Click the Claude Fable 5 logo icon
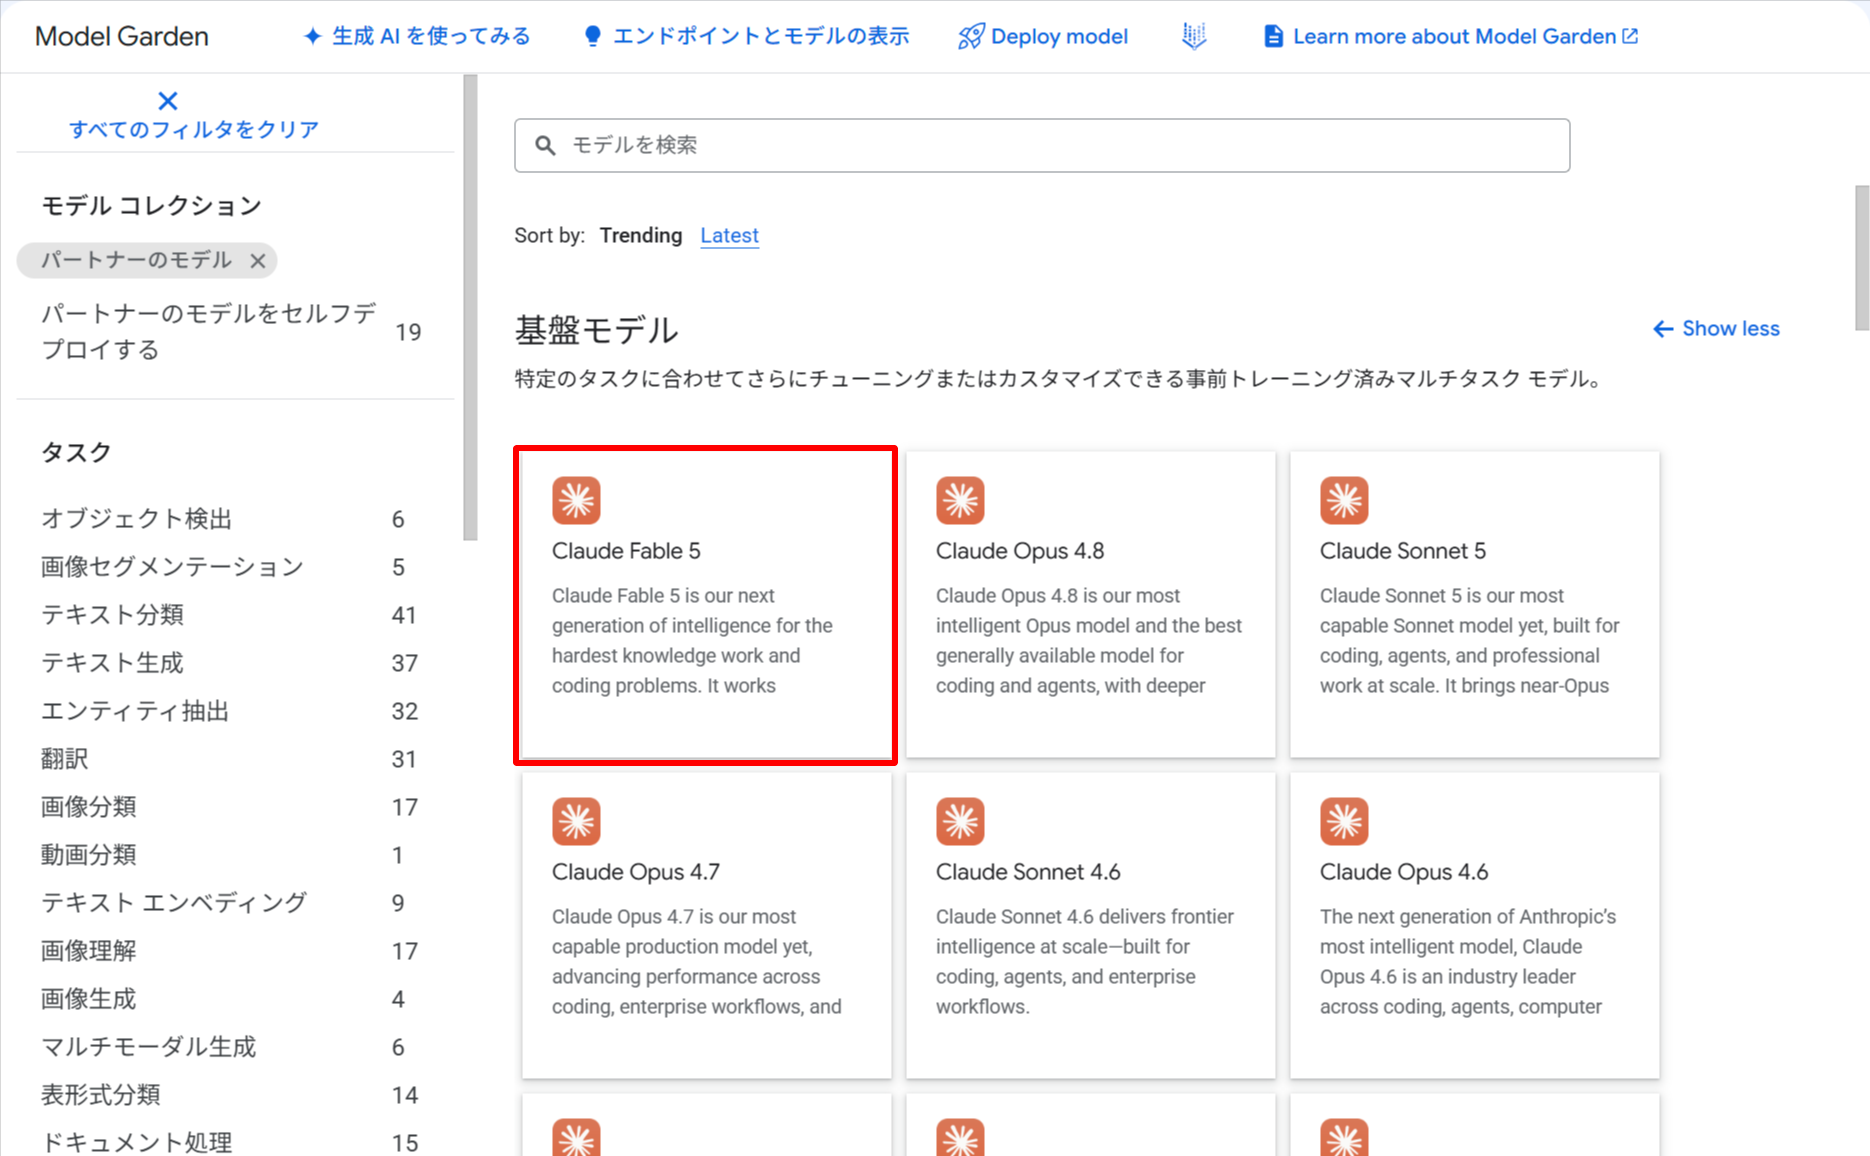 (576, 500)
